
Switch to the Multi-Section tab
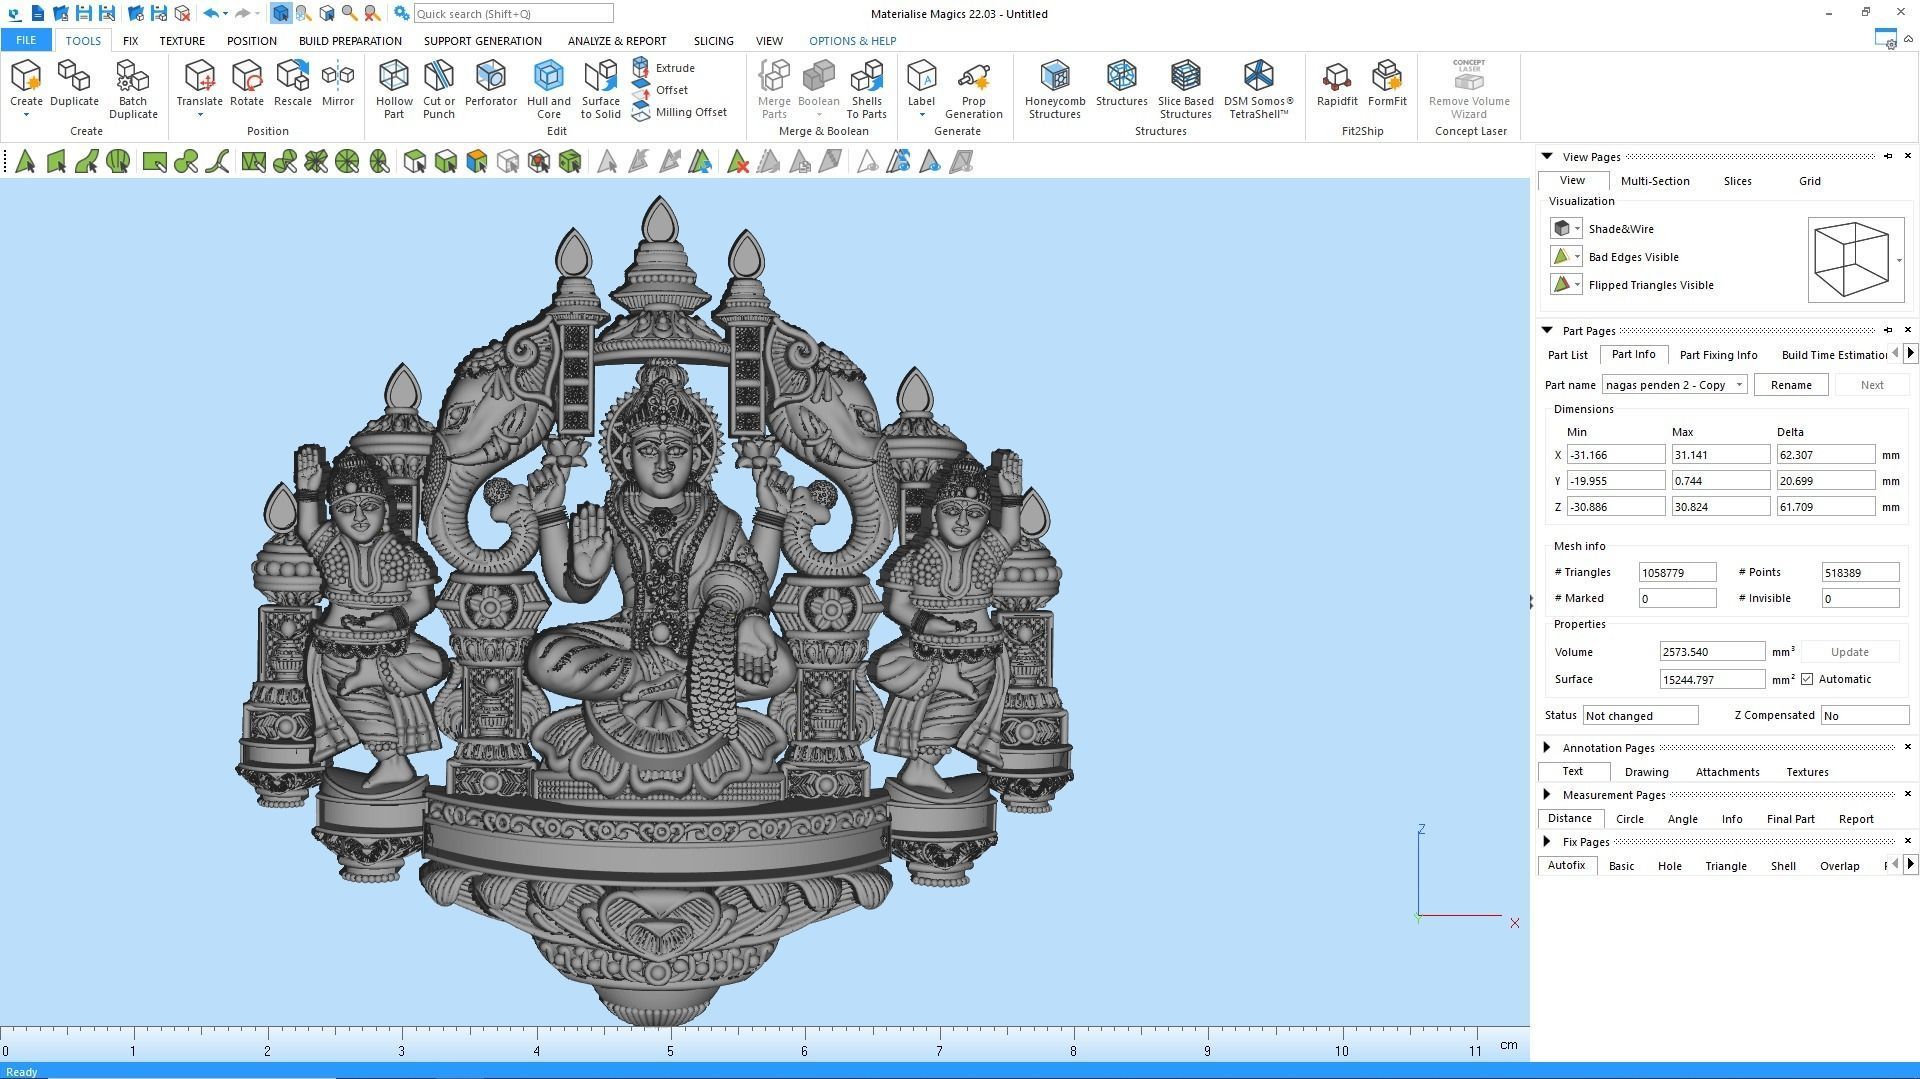coord(1655,181)
